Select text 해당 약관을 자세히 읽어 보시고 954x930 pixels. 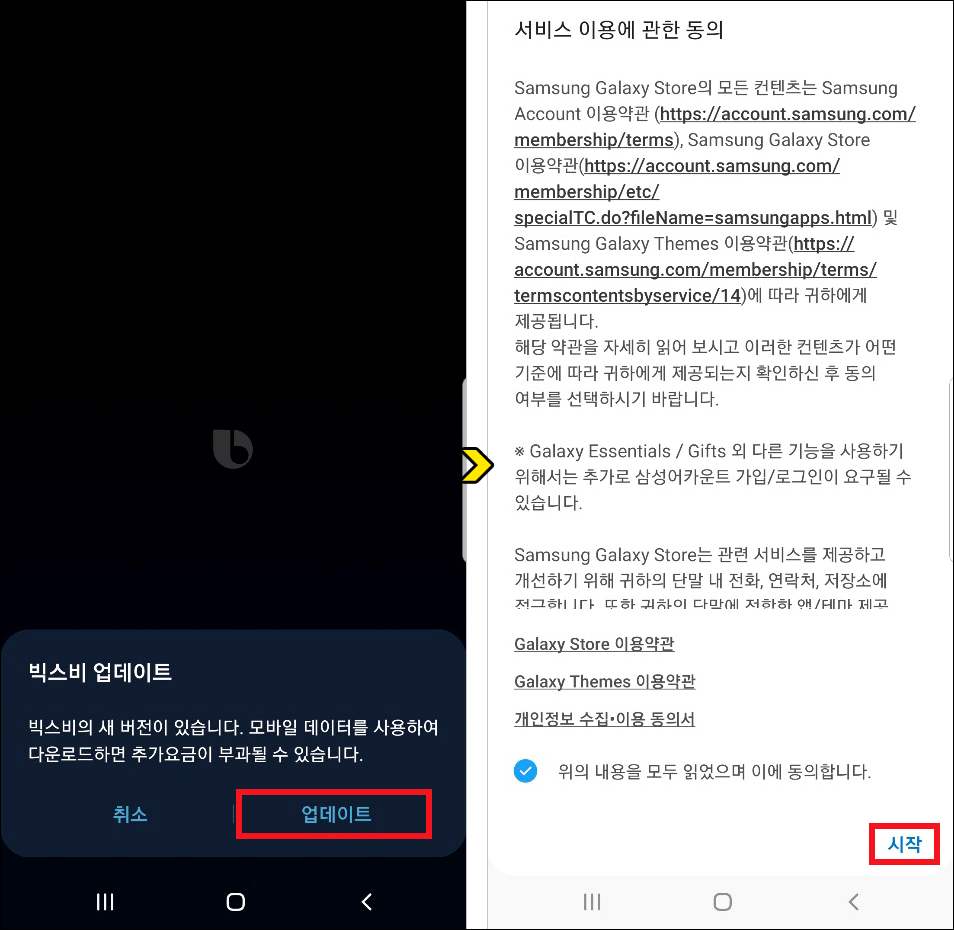tap(627, 347)
